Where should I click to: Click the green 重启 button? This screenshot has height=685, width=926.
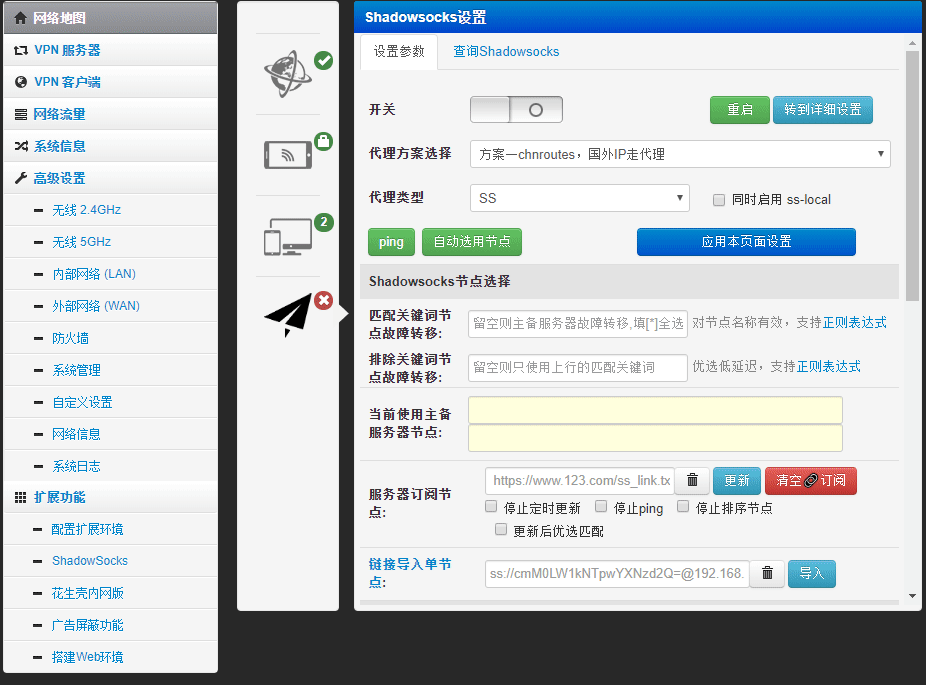[x=740, y=110]
